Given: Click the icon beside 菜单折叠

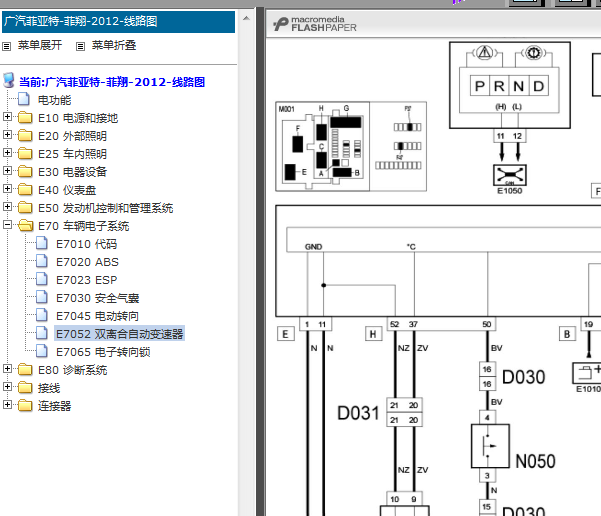Looking at the screenshot, I should point(80,47).
